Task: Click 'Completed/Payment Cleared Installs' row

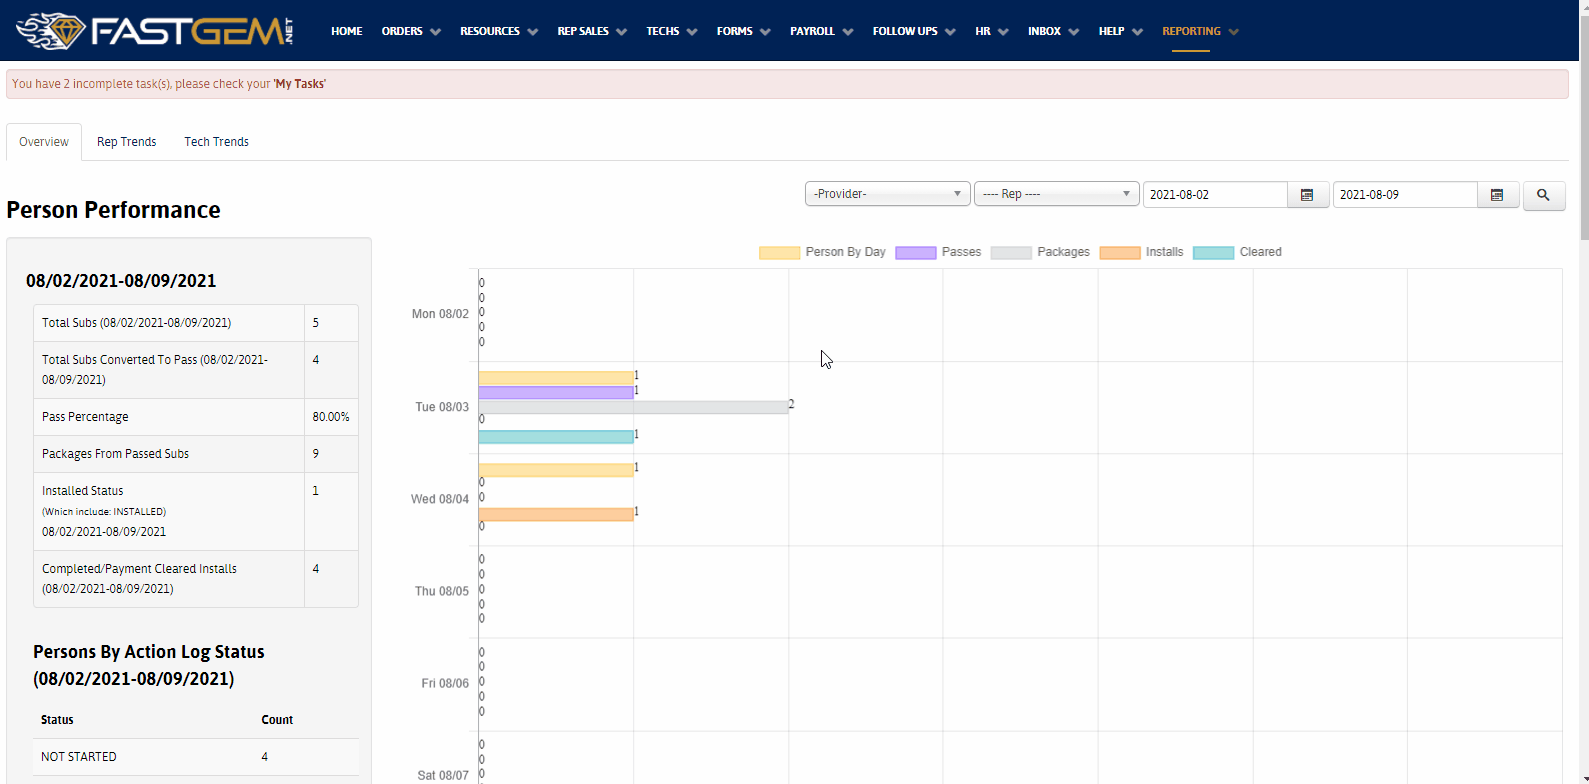Action: click(x=196, y=579)
